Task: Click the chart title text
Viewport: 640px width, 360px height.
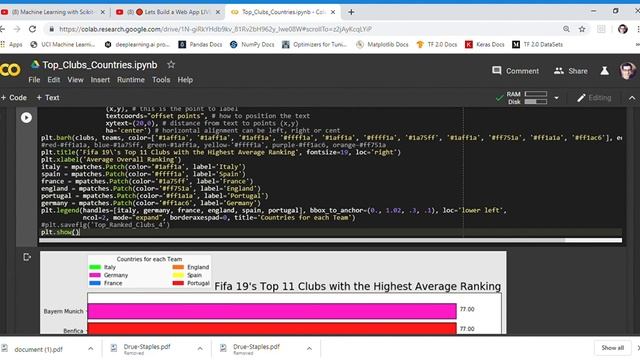Action: [358, 287]
